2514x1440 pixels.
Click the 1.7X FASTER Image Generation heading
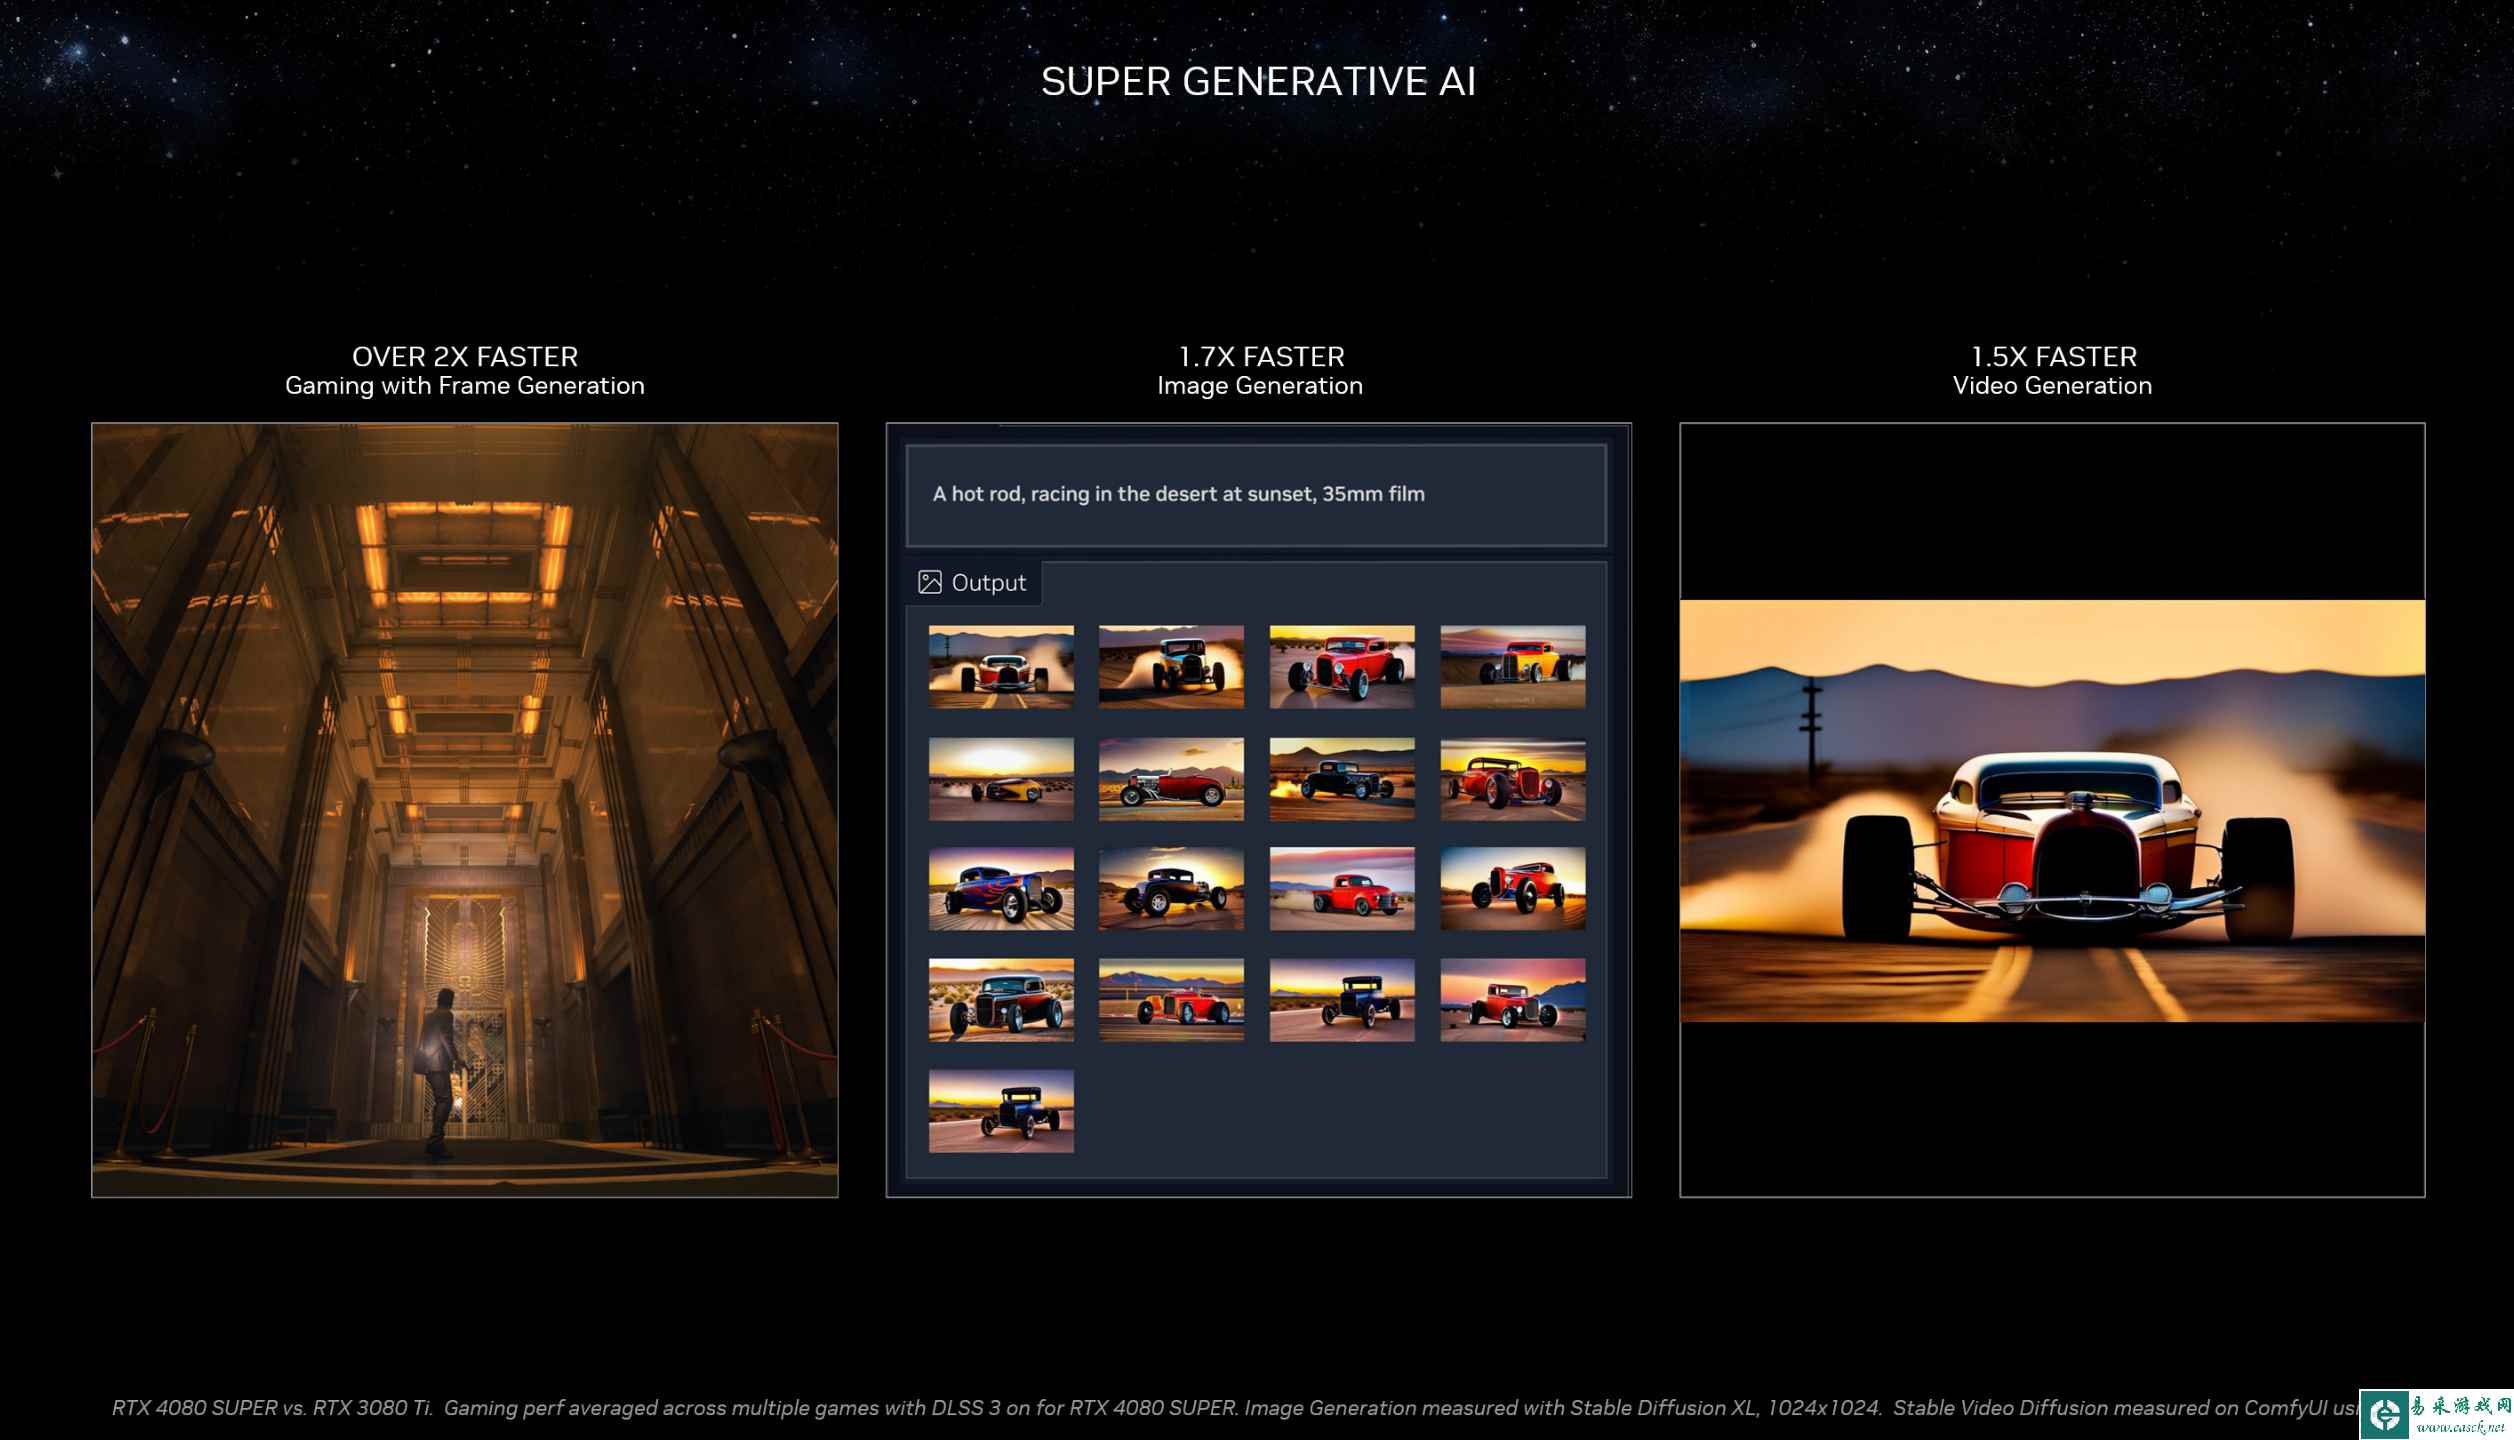pos(1260,370)
